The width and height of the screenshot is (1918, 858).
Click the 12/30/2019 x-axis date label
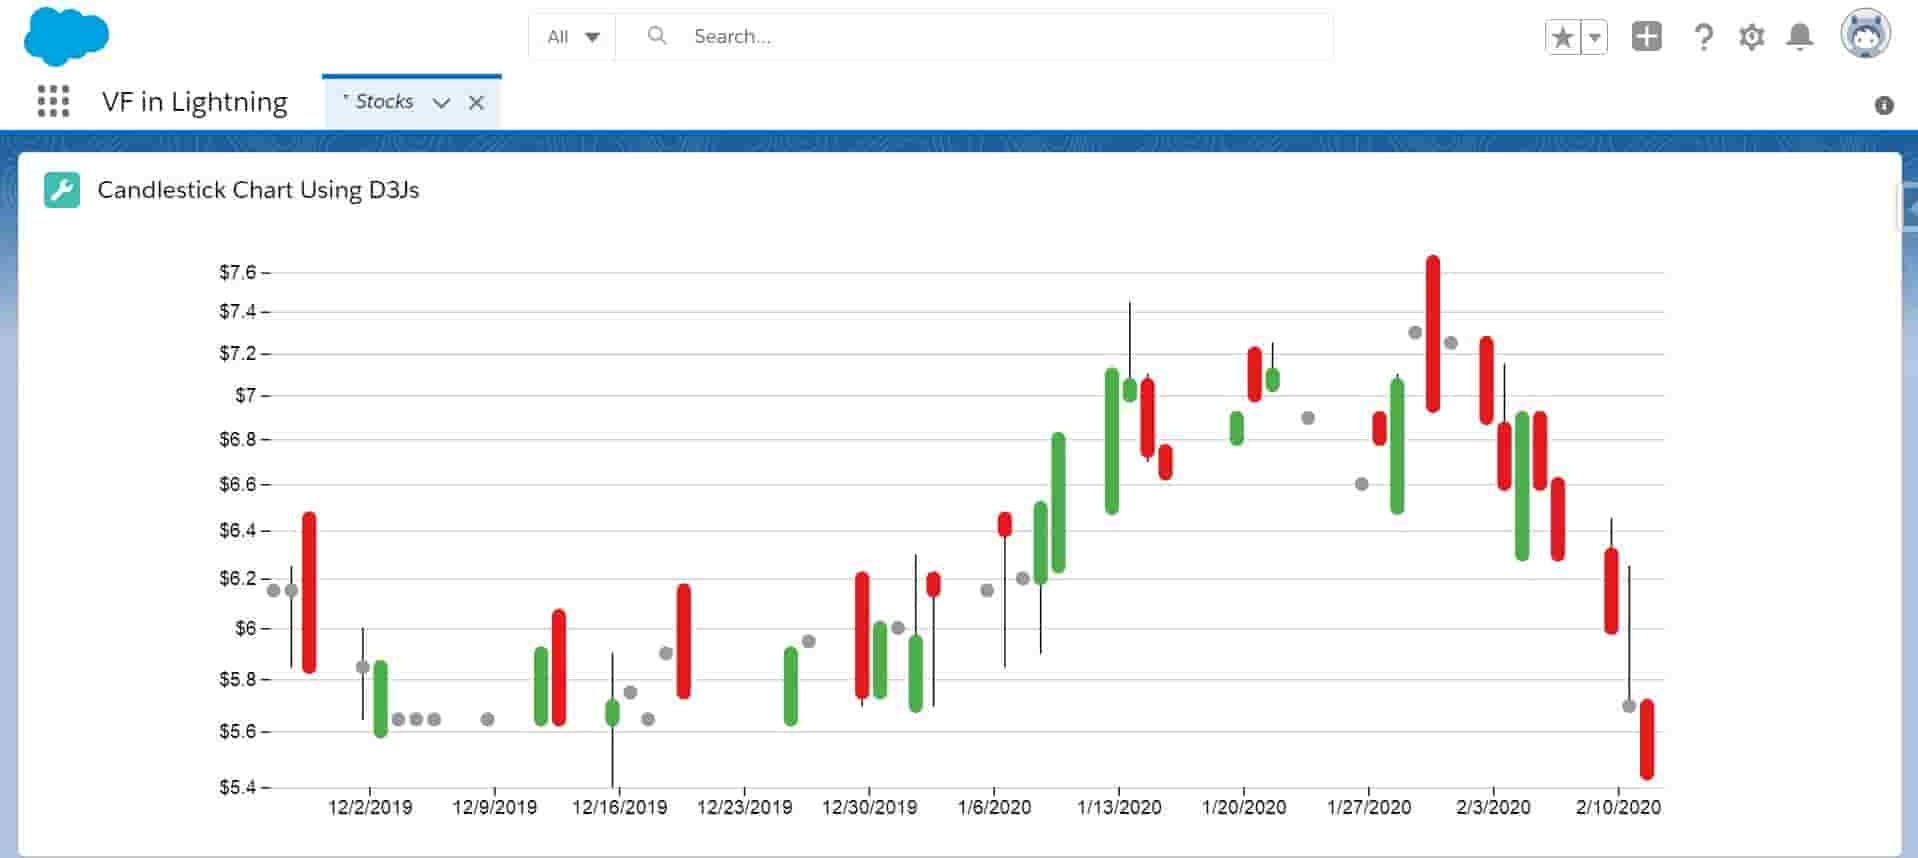[869, 807]
